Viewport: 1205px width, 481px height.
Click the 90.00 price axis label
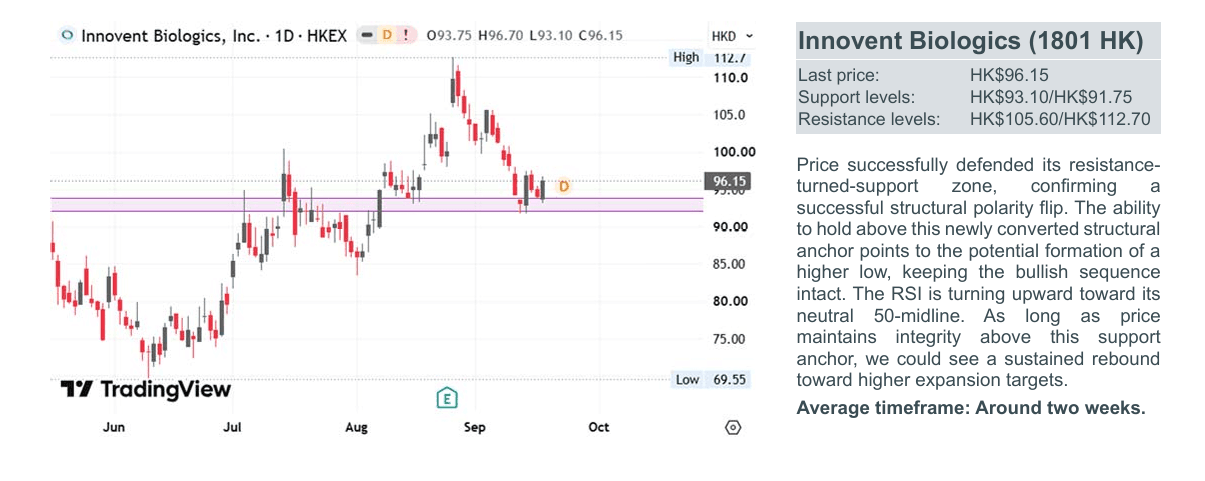point(730,226)
